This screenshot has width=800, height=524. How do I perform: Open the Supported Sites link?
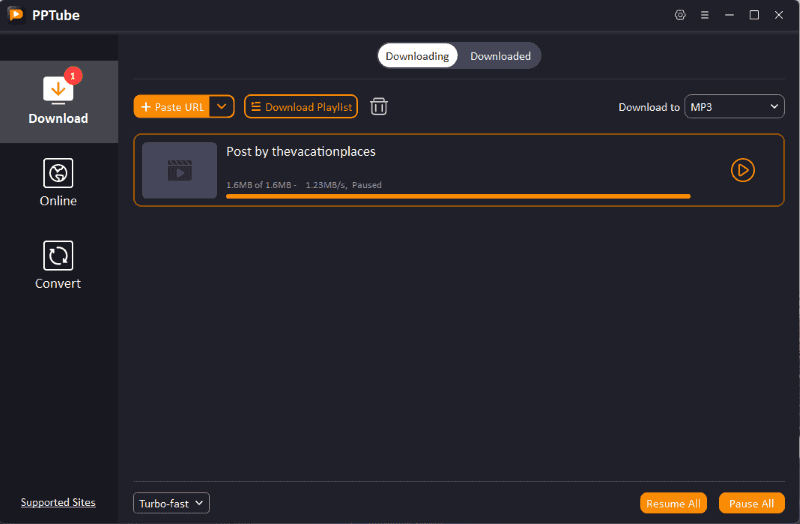coord(58,502)
